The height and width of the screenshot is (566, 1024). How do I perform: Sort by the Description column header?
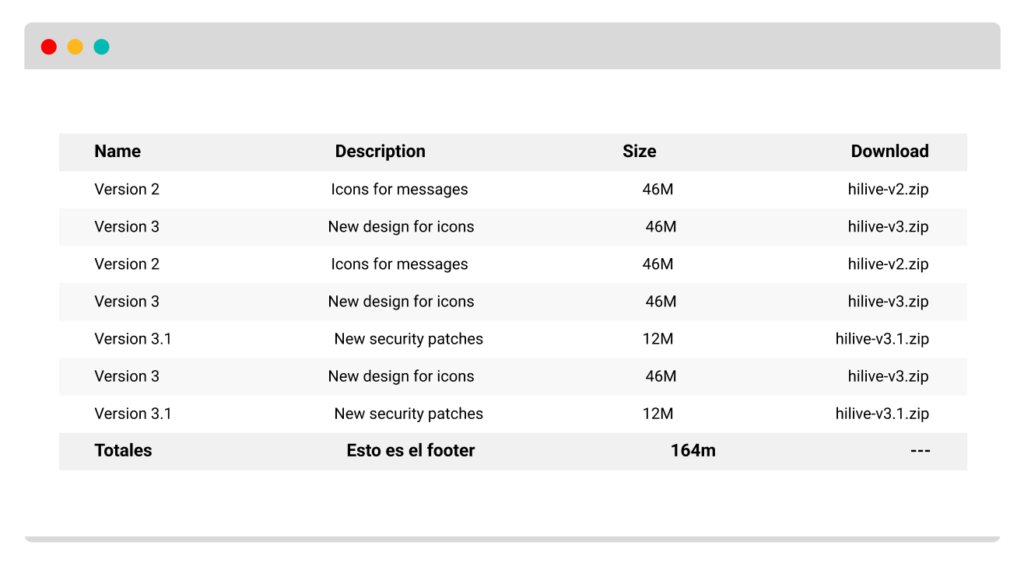[380, 151]
